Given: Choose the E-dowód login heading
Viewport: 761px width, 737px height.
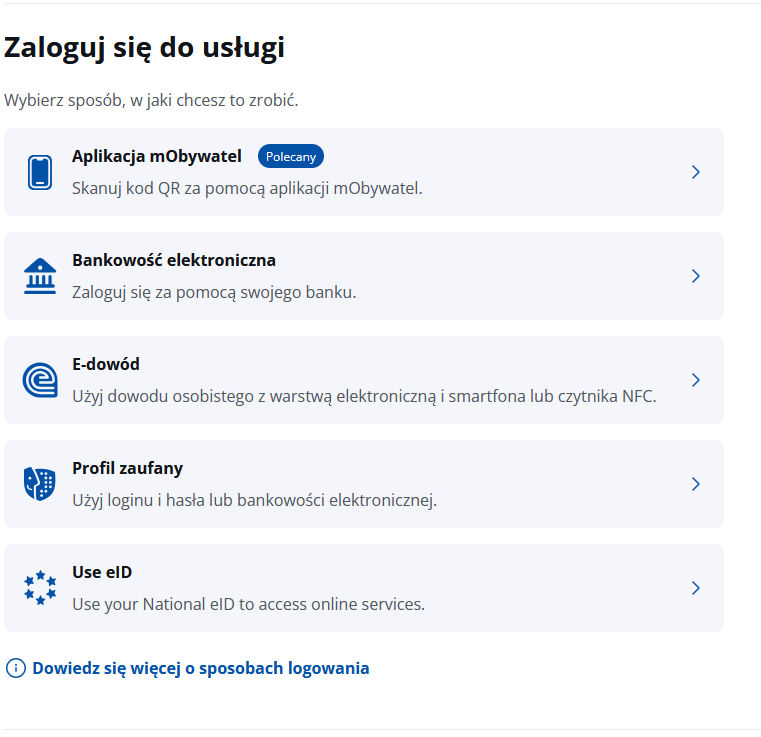Looking at the screenshot, I should pos(106,364).
